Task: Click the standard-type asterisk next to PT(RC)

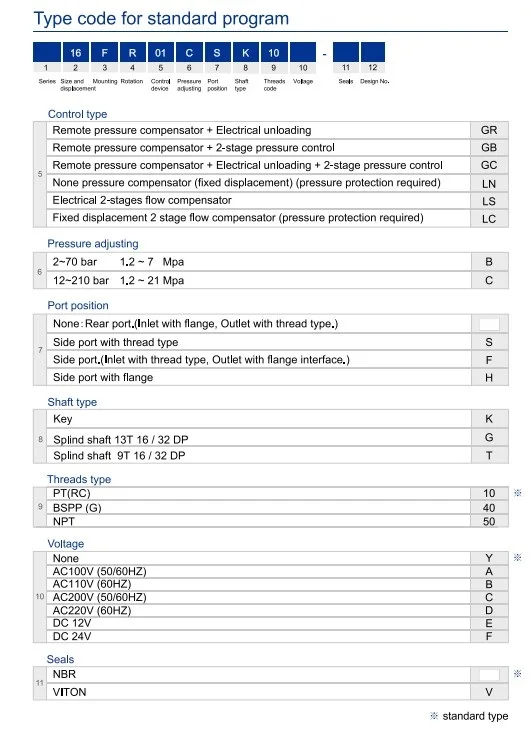Action: 518,493
